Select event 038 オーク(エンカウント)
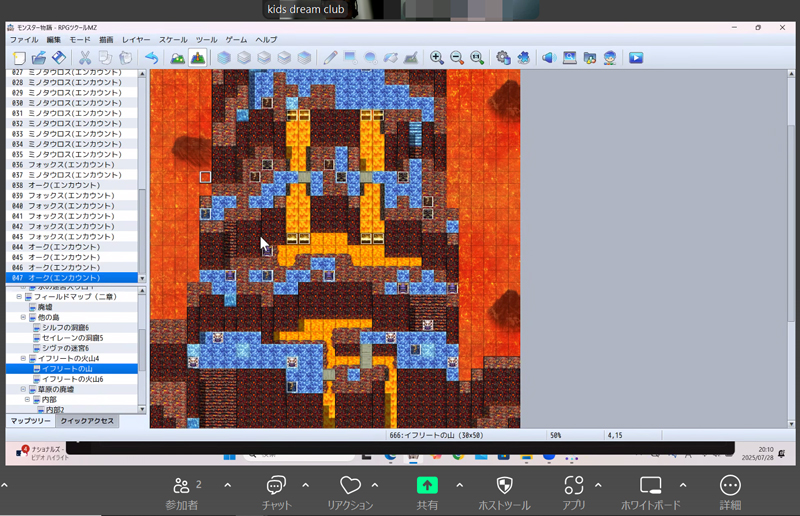 pos(71,185)
